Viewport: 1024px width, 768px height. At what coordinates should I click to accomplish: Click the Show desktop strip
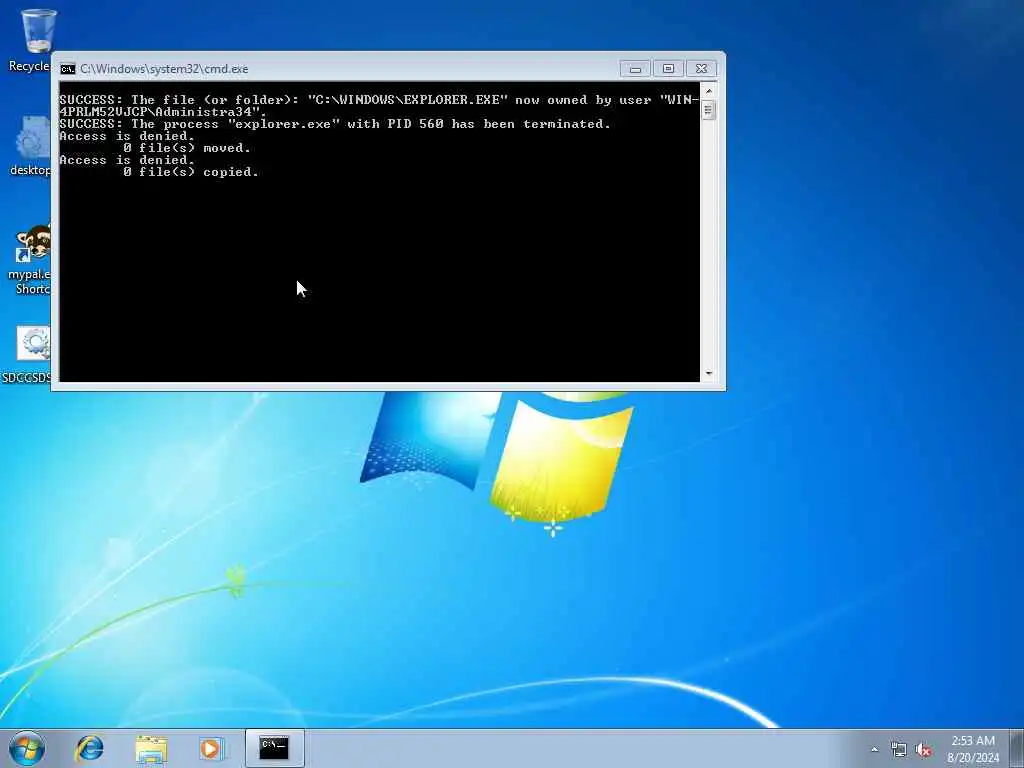1017,748
